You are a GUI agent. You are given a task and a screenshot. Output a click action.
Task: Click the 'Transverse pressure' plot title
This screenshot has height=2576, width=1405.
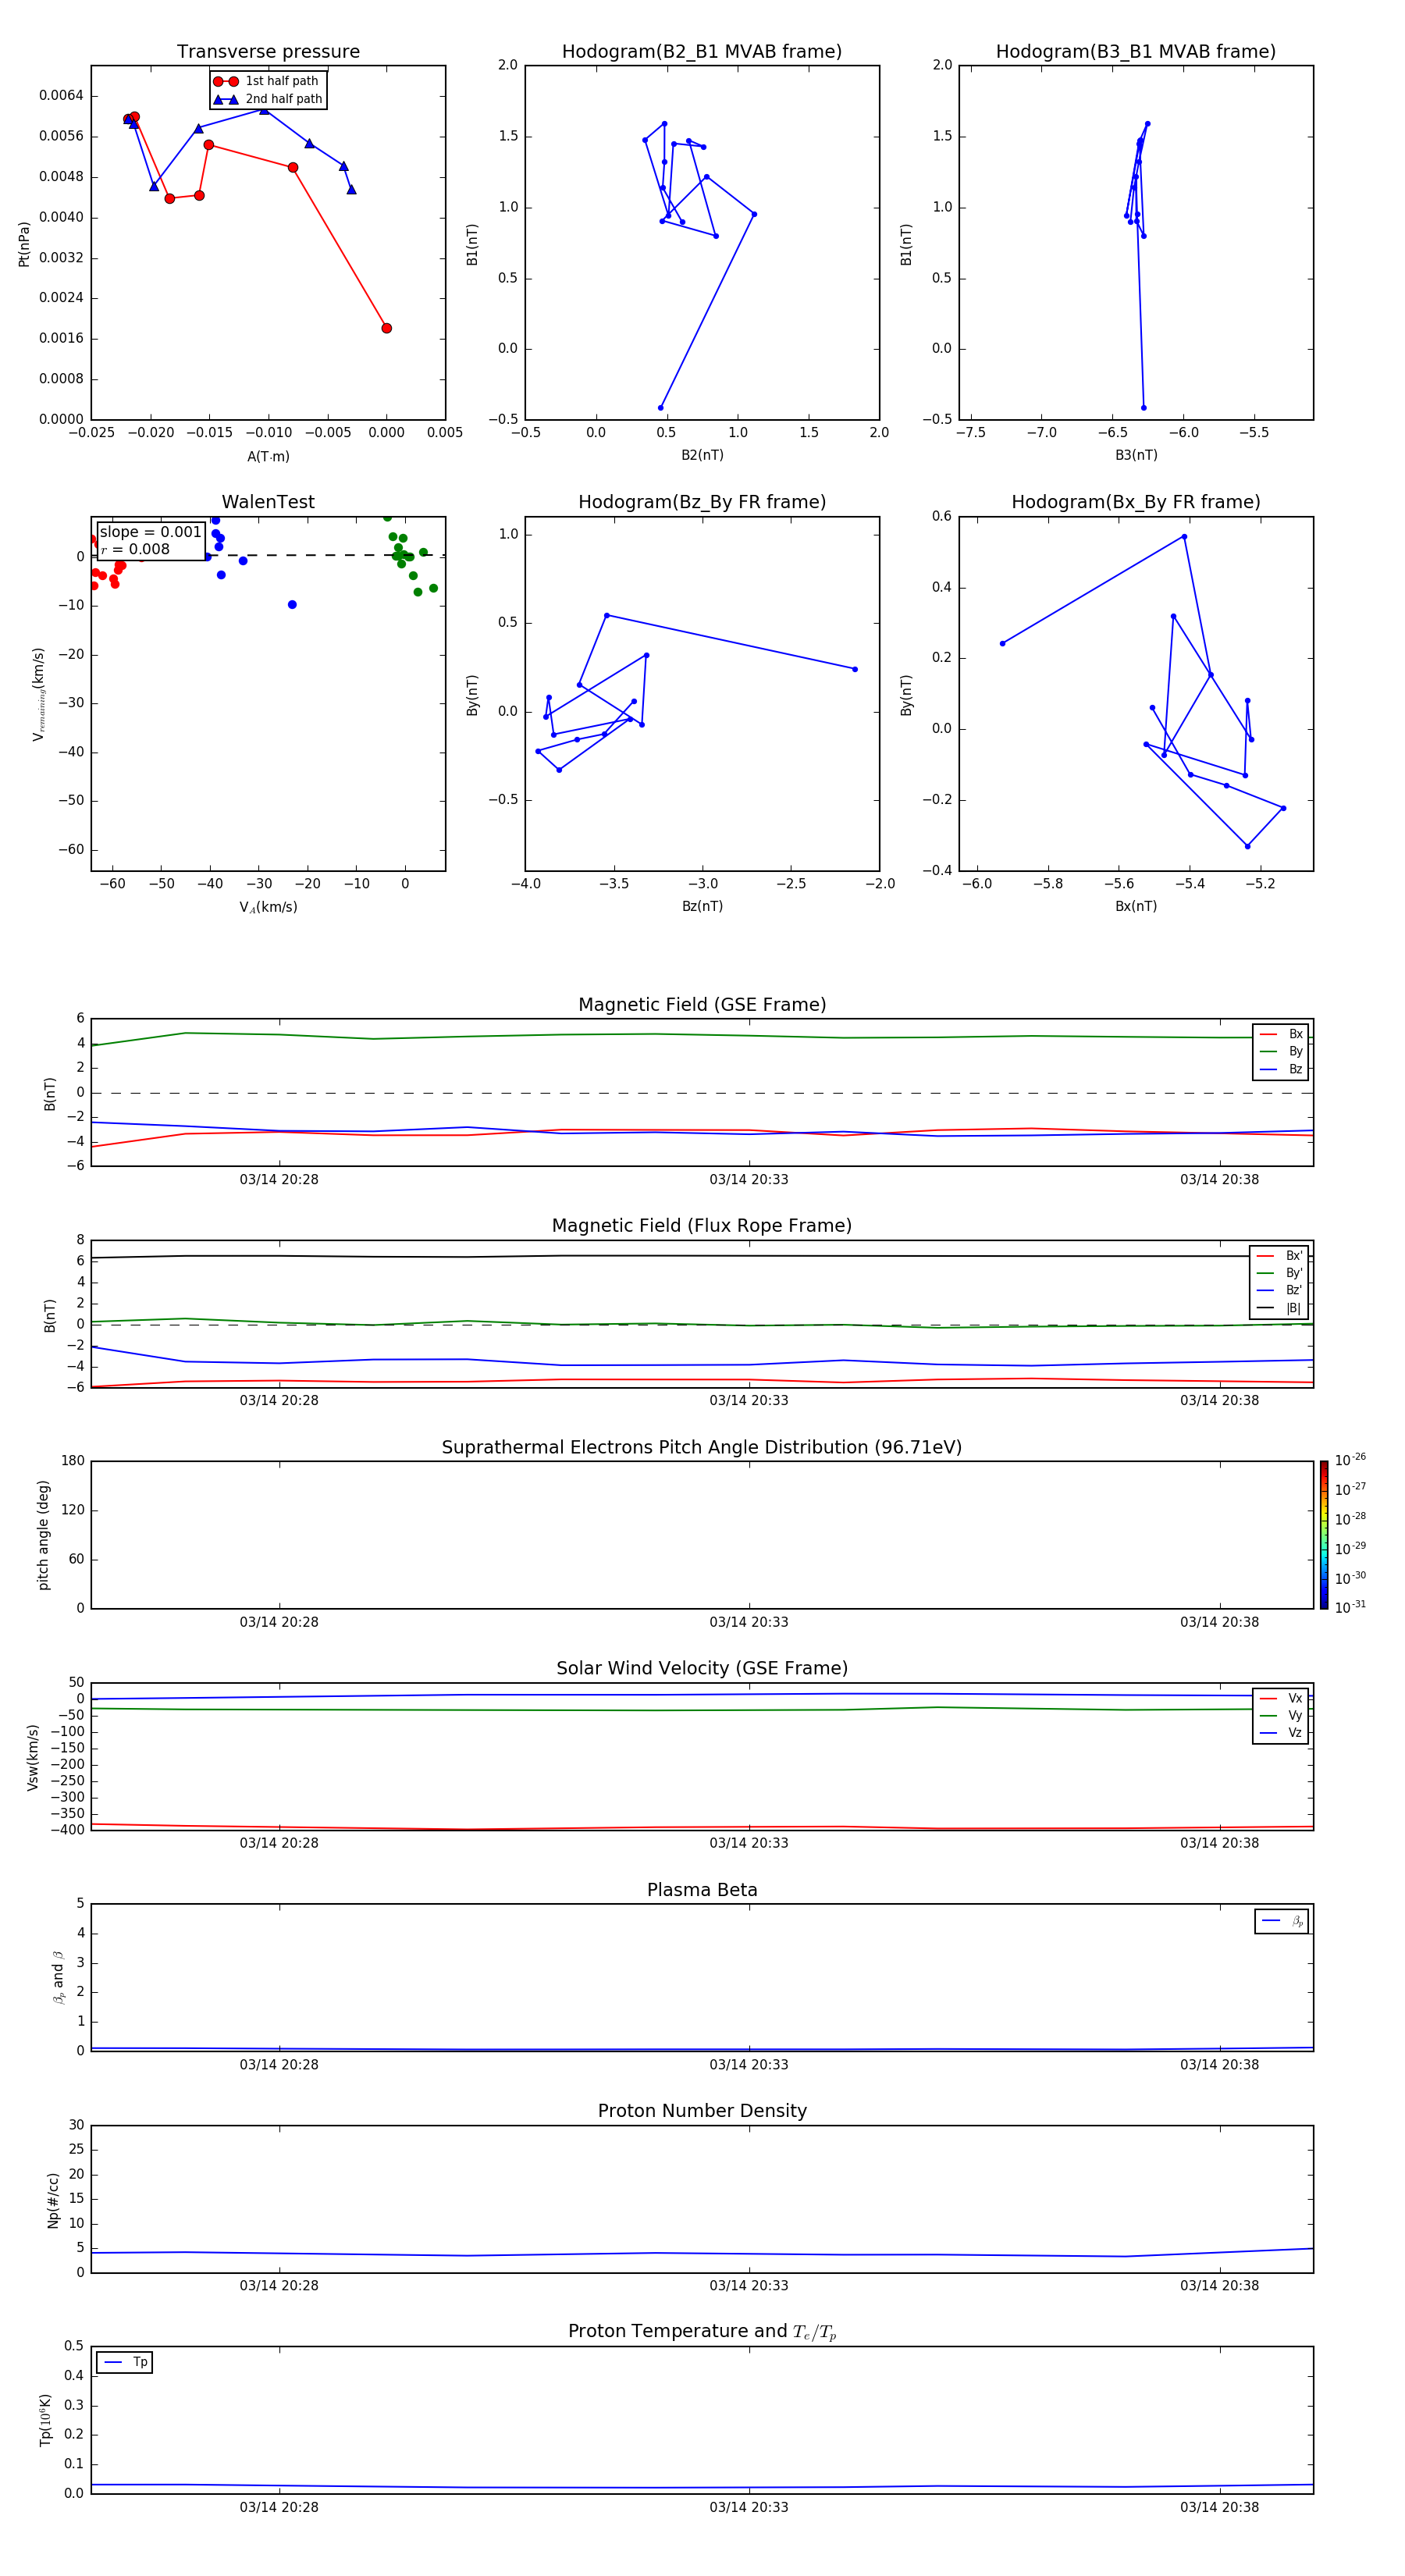268,52
